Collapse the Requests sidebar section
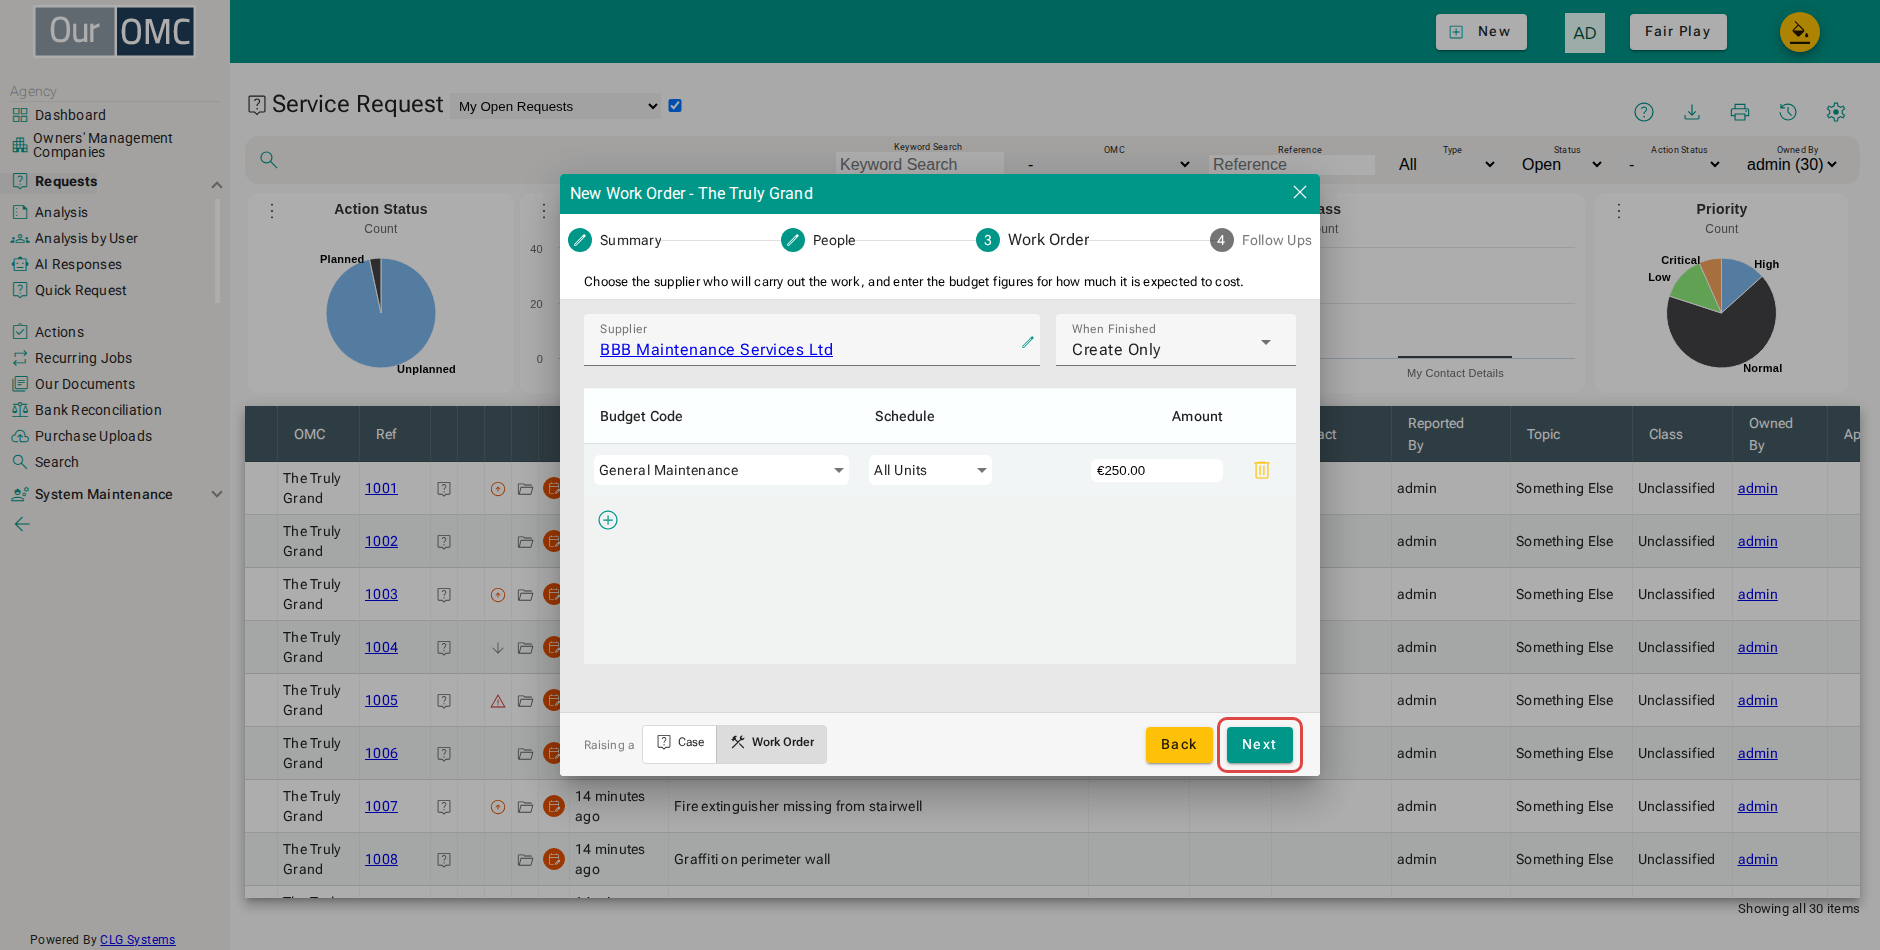1880x950 pixels. tap(217, 185)
